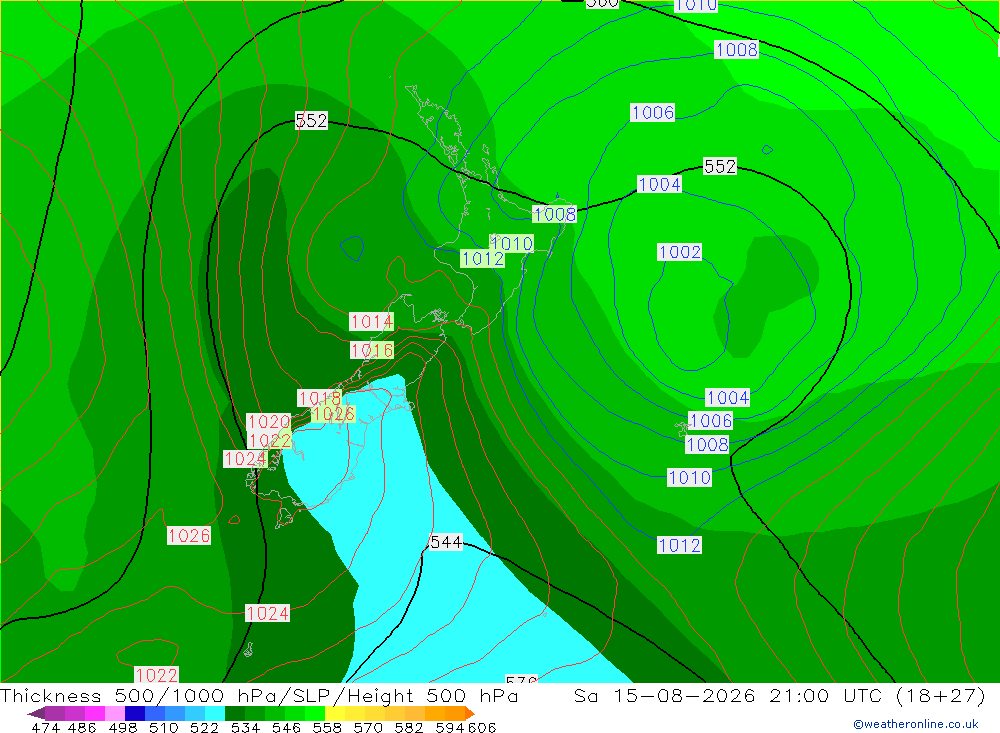Click the 534 value on the legend

point(245,727)
